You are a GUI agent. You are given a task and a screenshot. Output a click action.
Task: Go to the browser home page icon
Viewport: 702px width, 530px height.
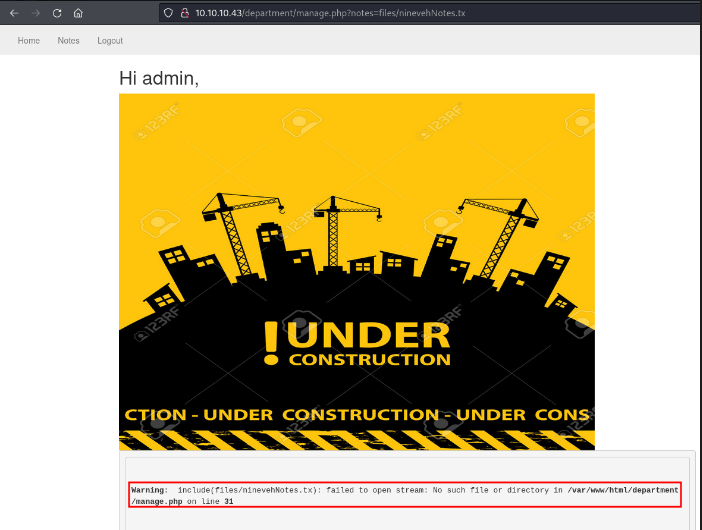point(78,13)
